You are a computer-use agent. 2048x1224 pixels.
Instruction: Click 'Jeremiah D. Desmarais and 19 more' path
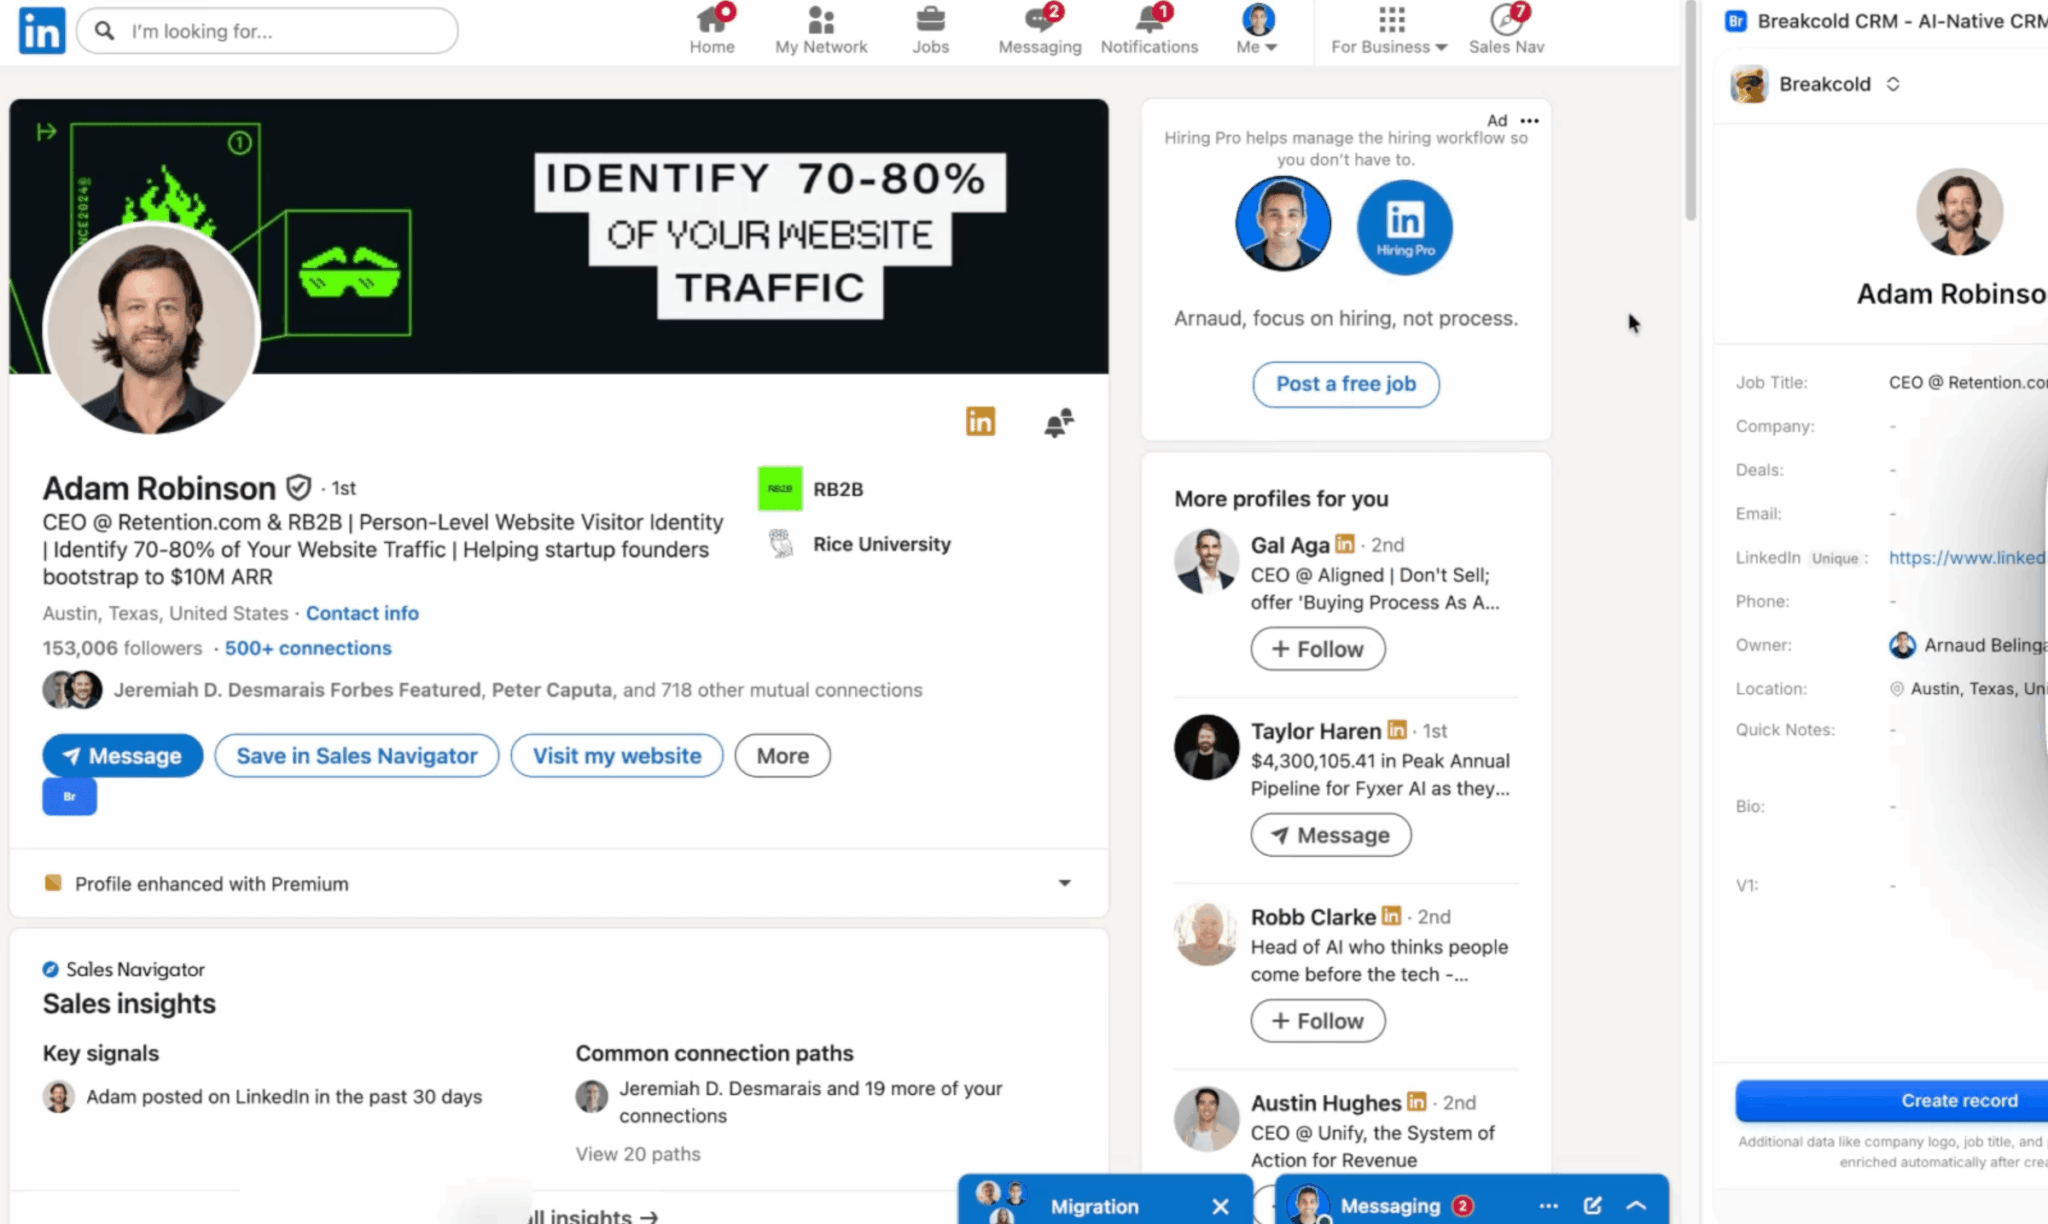tap(810, 1102)
